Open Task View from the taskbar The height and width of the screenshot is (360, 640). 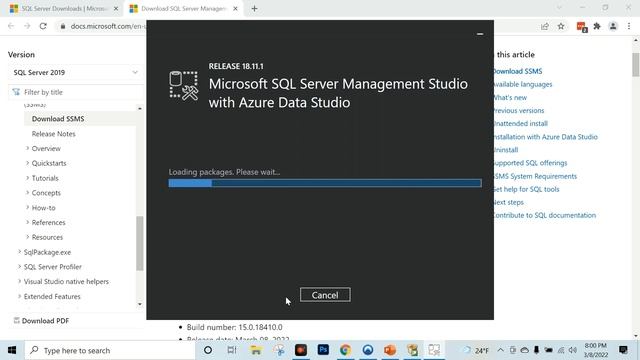pyautogui.click(x=232, y=350)
